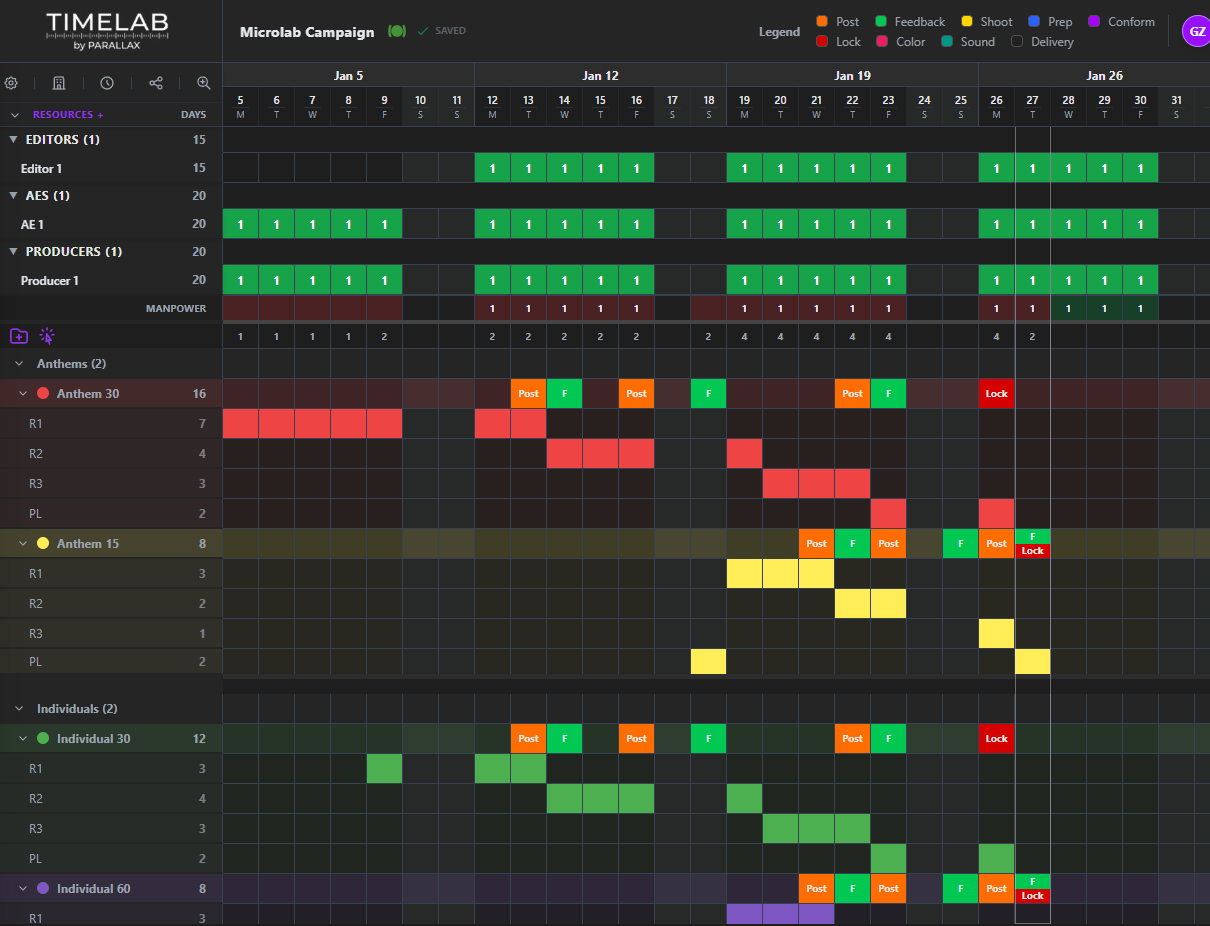Click the Lock cell on the Anthem 30 row
This screenshot has height=926, width=1210.
[x=996, y=393]
